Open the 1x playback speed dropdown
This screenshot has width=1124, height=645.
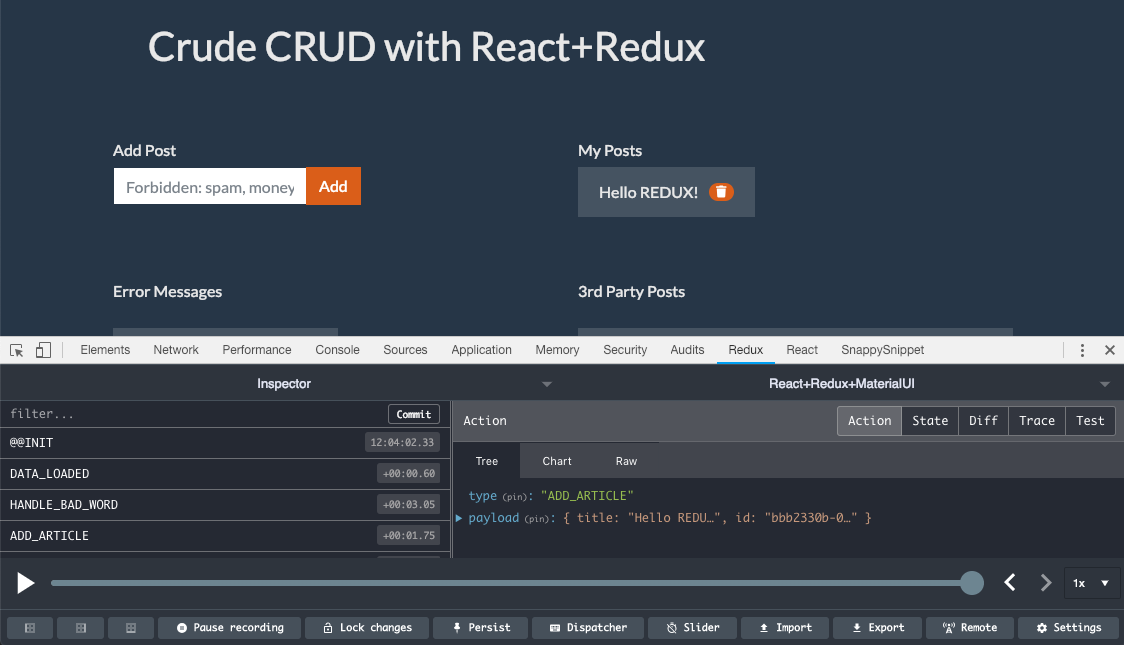[x=1091, y=583]
